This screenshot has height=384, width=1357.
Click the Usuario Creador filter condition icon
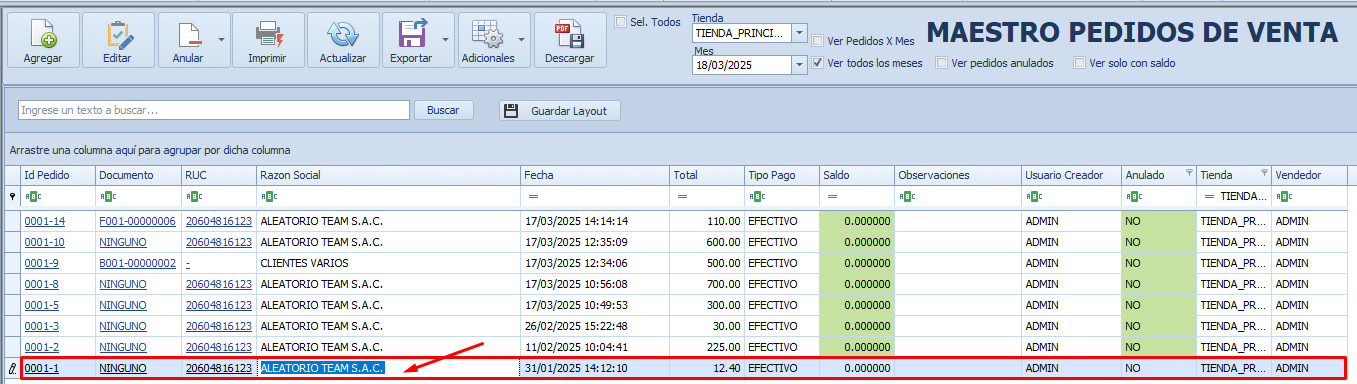point(1034,197)
